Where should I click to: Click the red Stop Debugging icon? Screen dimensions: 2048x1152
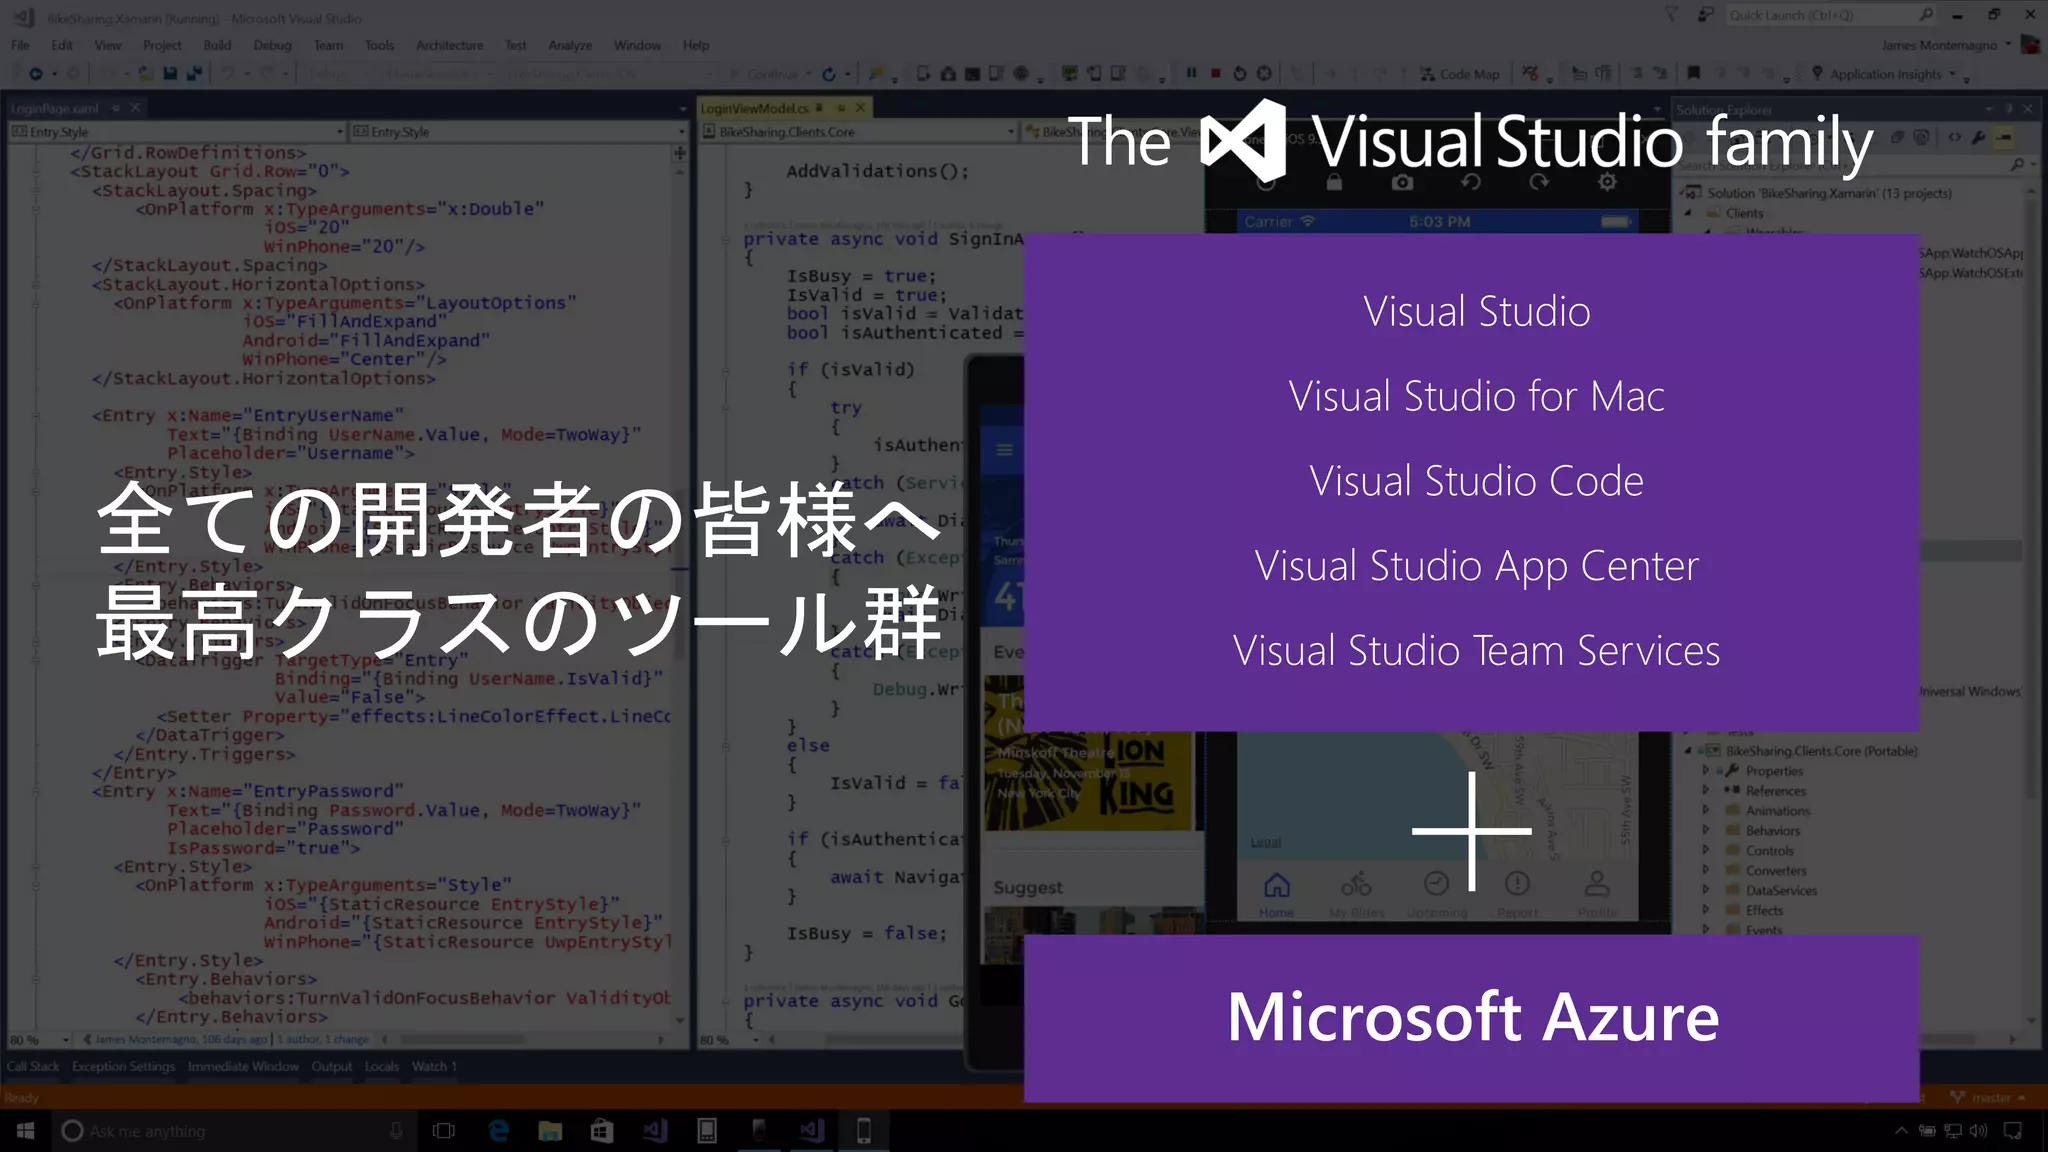(1216, 73)
